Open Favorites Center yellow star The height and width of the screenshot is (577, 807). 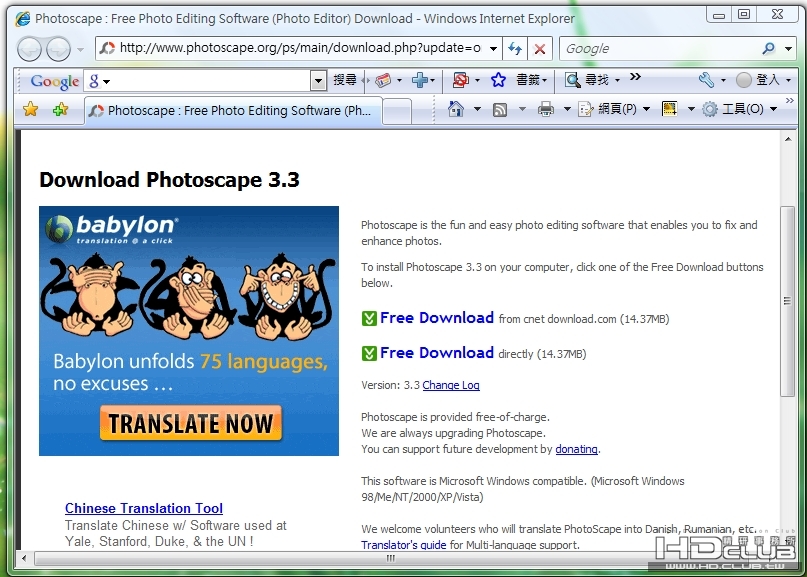30,109
